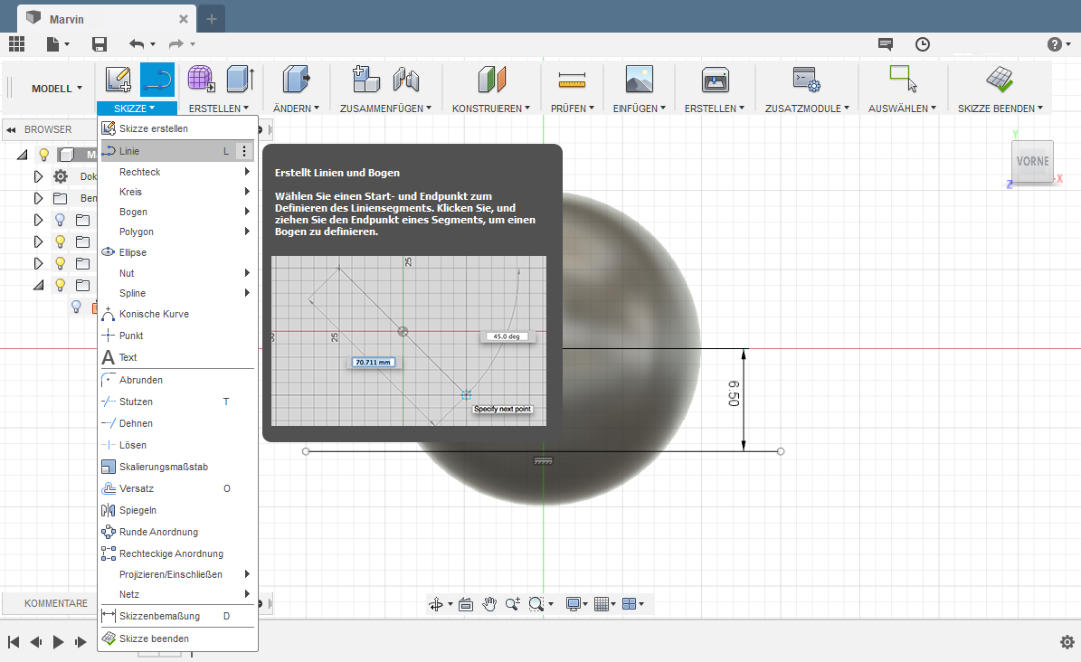1081x662 pixels.
Task: Open the grid settings dropdown
Action: coord(605,604)
